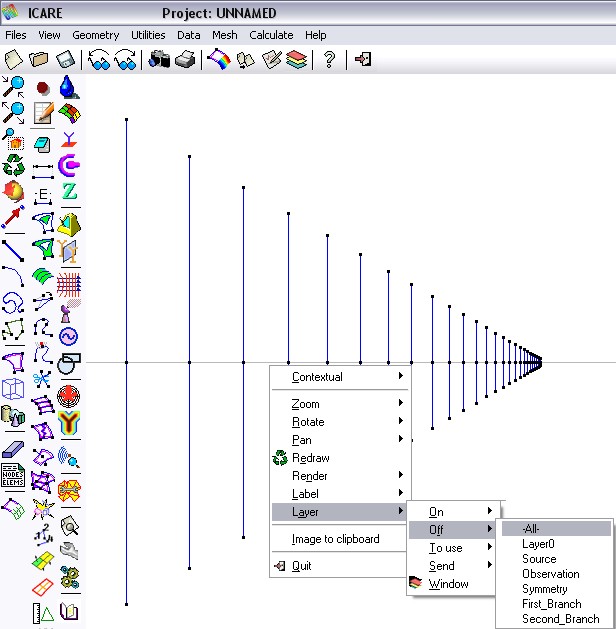This screenshot has width=616, height=629.
Task: Click the green recycle redraw icon
Action: (x=13, y=165)
